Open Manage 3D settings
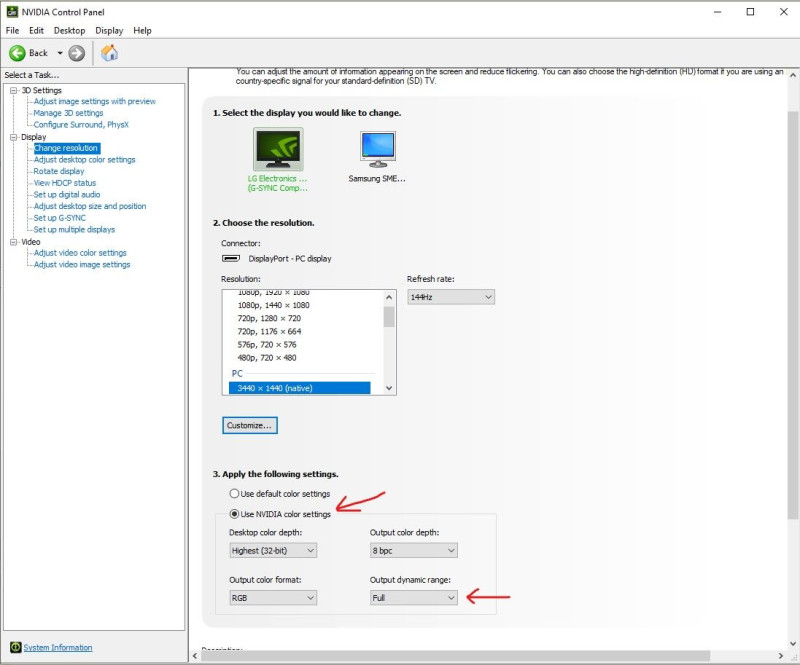The height and width of the screenshot is (665, 800). tap(68, 113)
